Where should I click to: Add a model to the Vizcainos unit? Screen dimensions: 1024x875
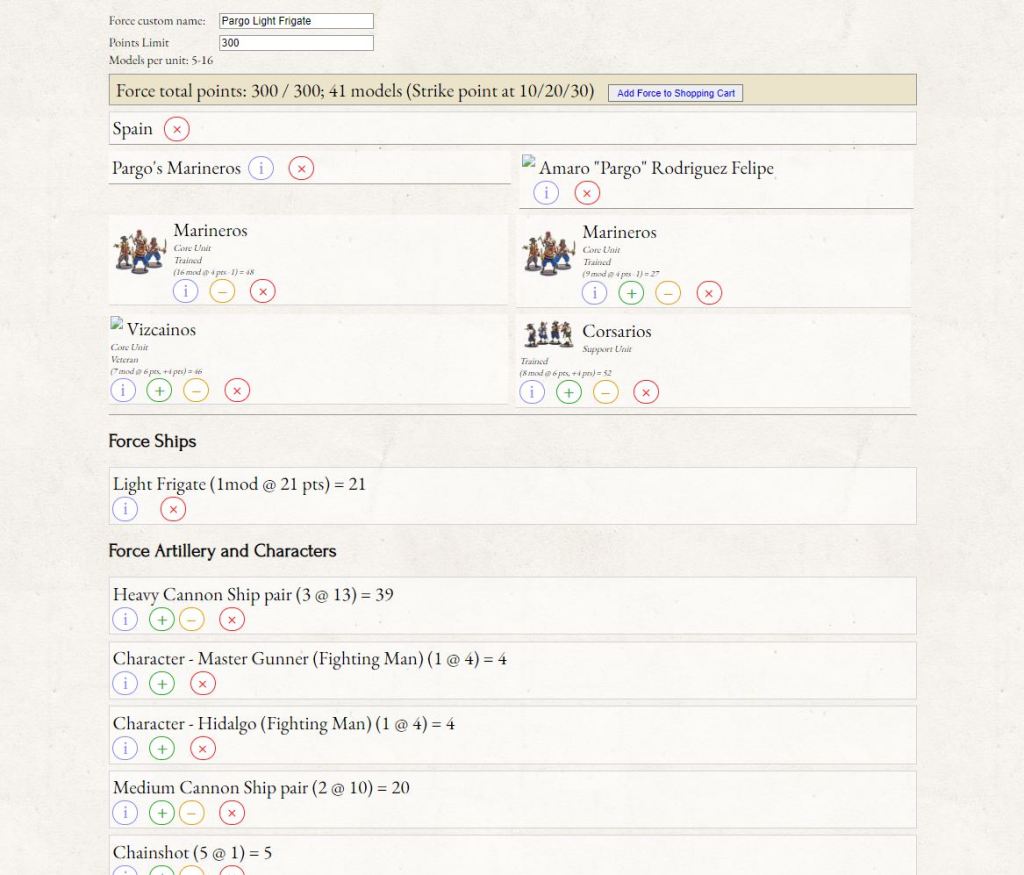(160, 390)
